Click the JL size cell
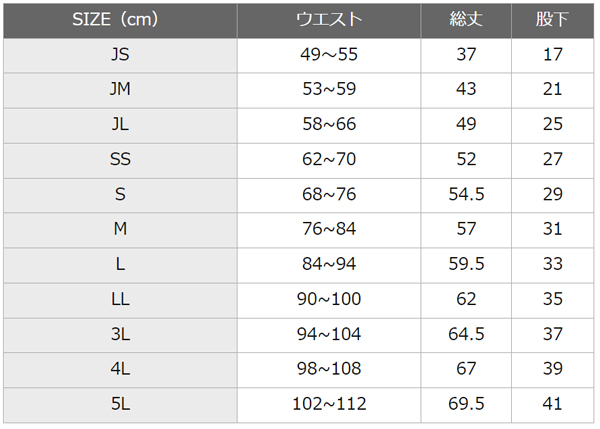This screenshot has height=429, width=600. point(120,126)
